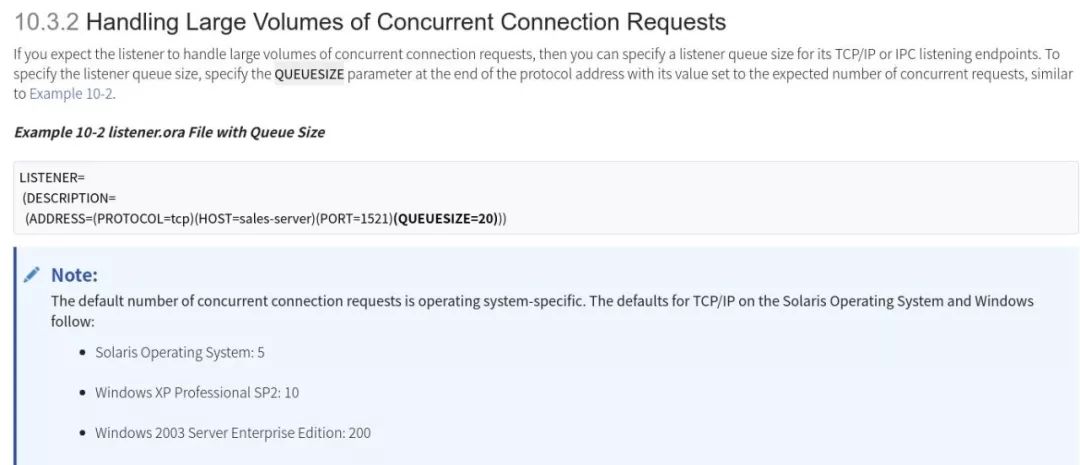Viewport: 1080px width, 465px height.
Task: Click the bullet before Windows XP Professional
Action: (83, 392)
